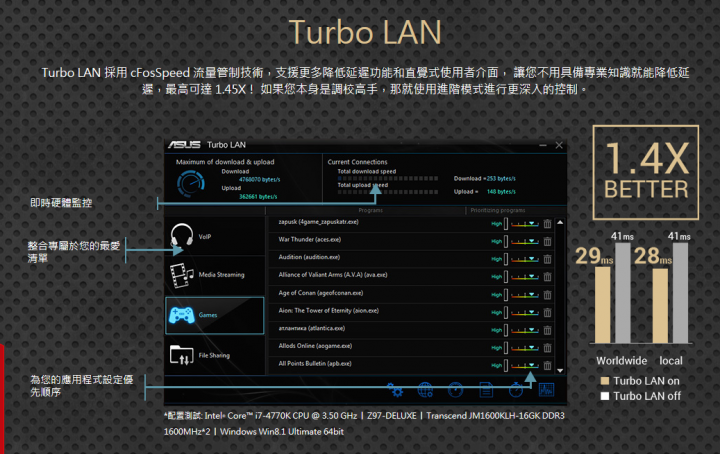Adjust priority slider for Age of Conan
Screen dimensions: 720x454
[525, 294]
